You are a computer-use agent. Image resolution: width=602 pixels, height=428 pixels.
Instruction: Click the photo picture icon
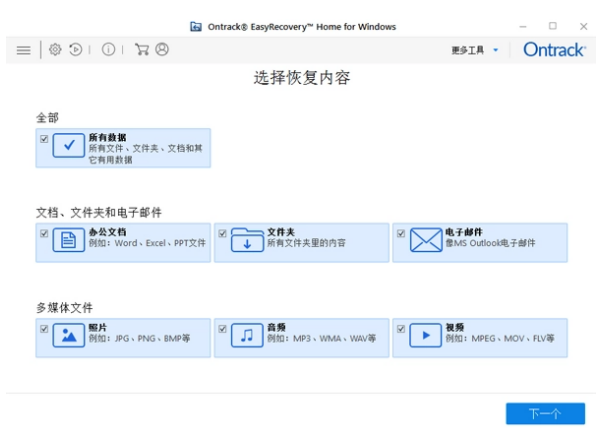click(x=69, y=337)
